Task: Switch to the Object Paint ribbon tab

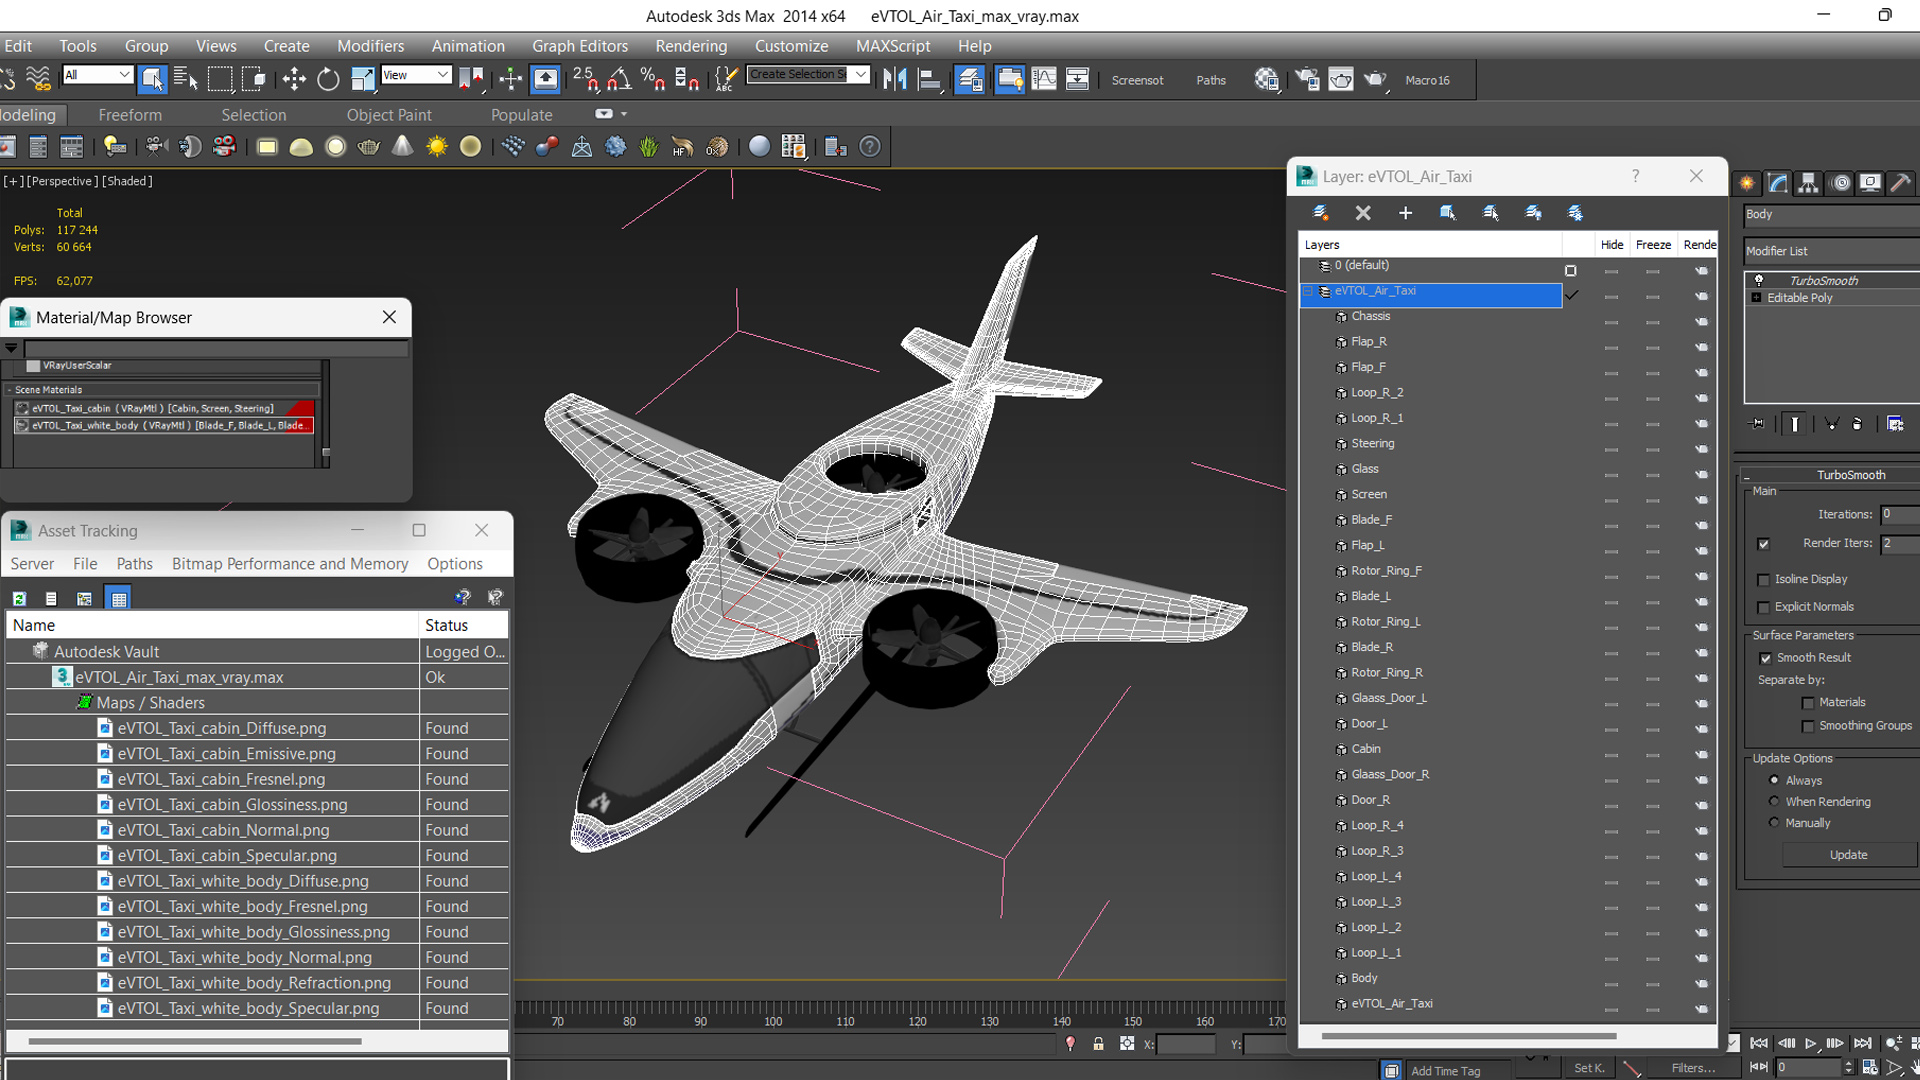Action: (389, 115)
